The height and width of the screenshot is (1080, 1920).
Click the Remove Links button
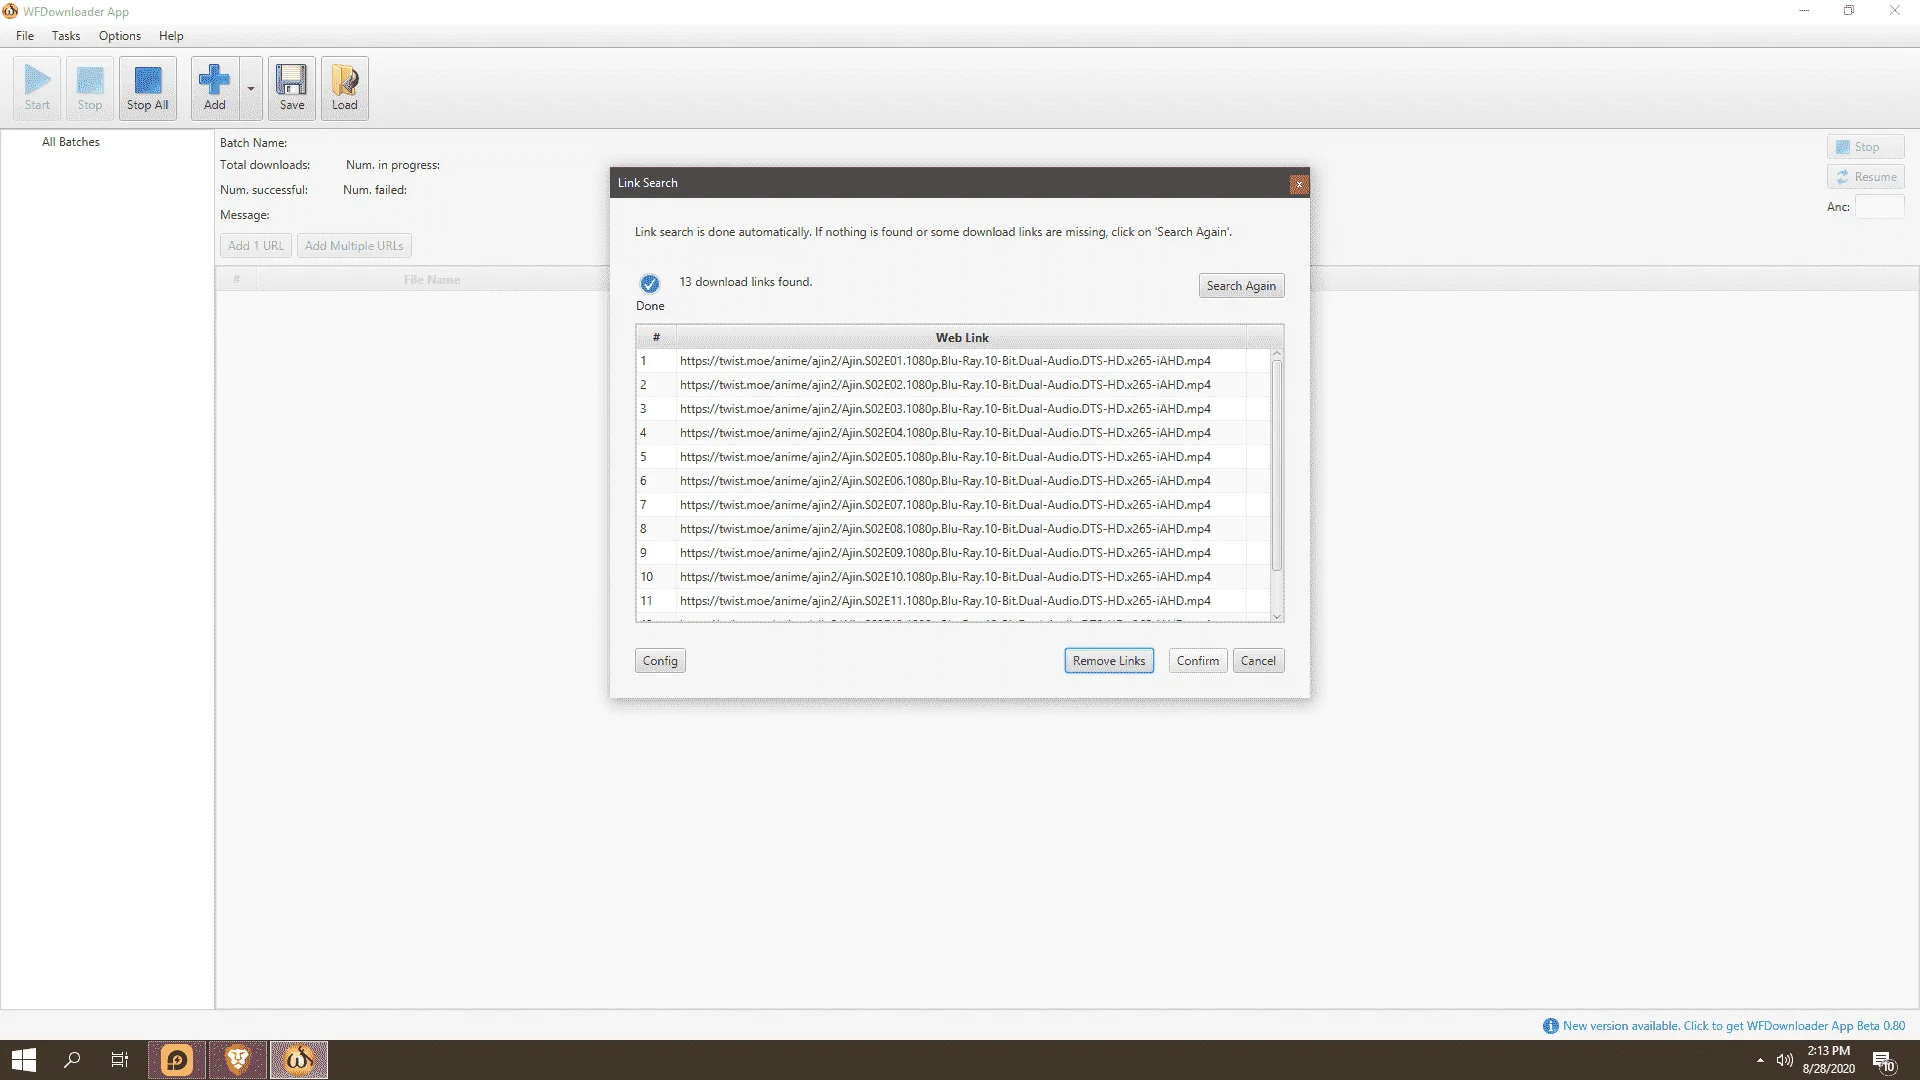1109,661
